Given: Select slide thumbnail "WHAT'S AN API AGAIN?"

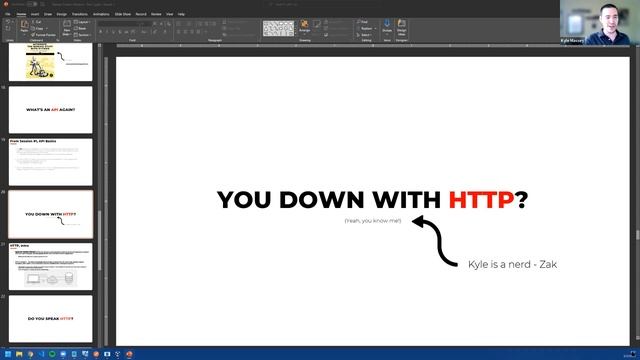Looking at the screenshot, I should pyautogui.click(x=51, y=110).
